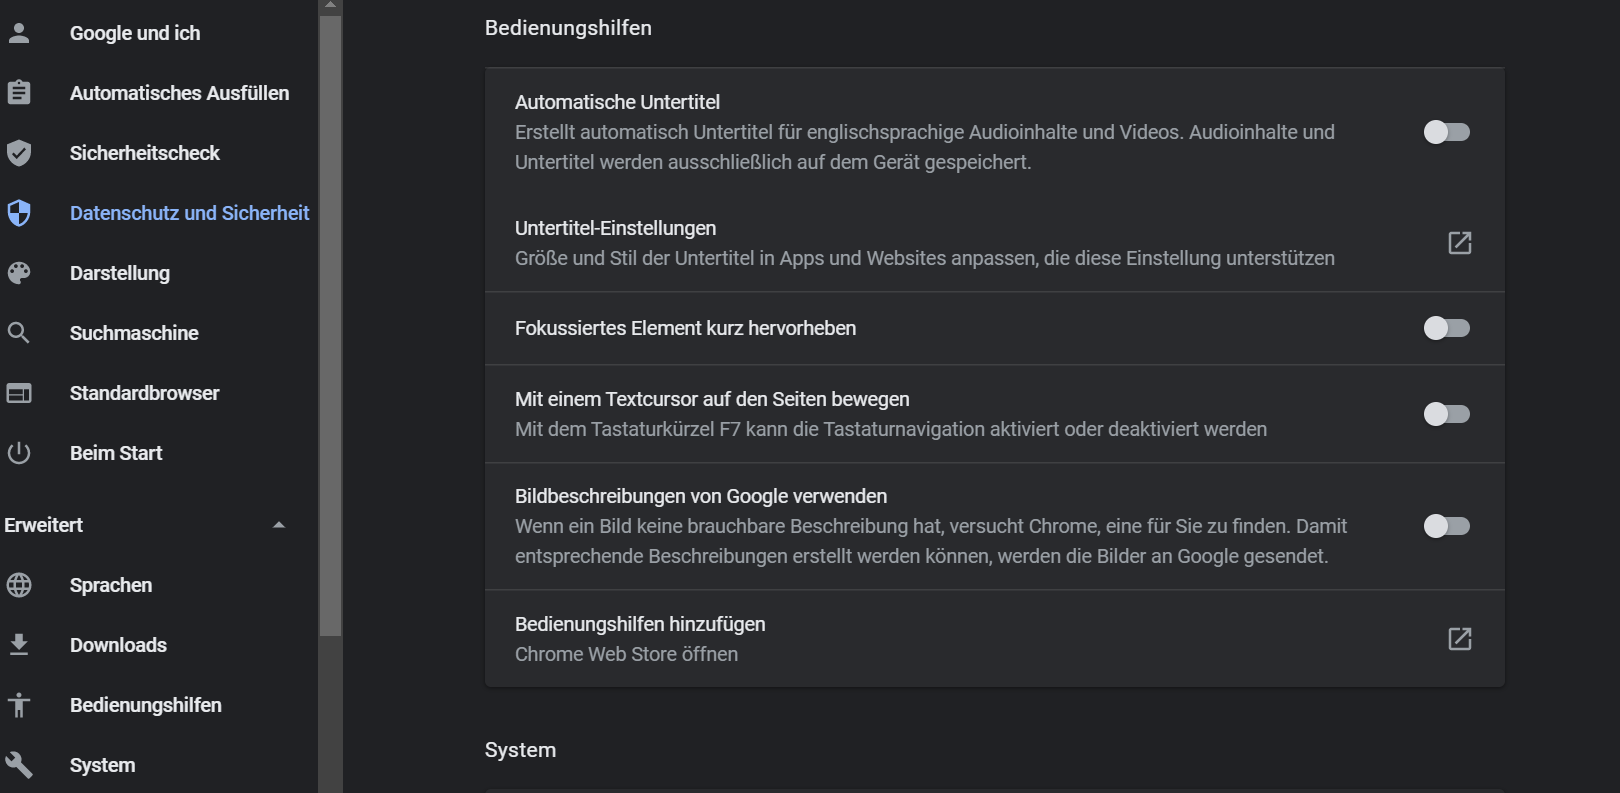Click the wrench icon for System

[x=19, y=765]
